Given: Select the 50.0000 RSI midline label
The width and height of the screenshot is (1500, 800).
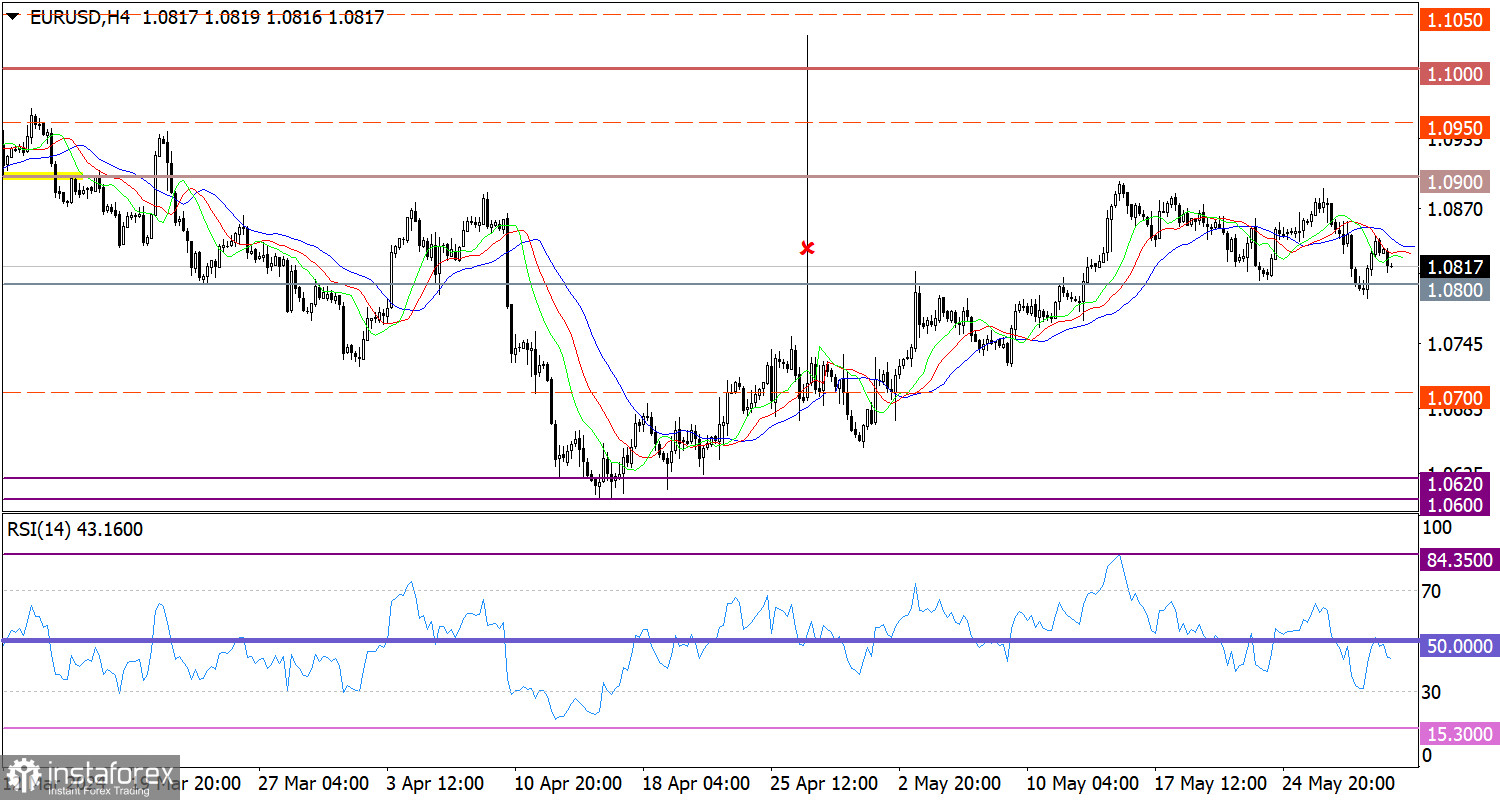Looking at the screenshot, I should coord(1459,646).
